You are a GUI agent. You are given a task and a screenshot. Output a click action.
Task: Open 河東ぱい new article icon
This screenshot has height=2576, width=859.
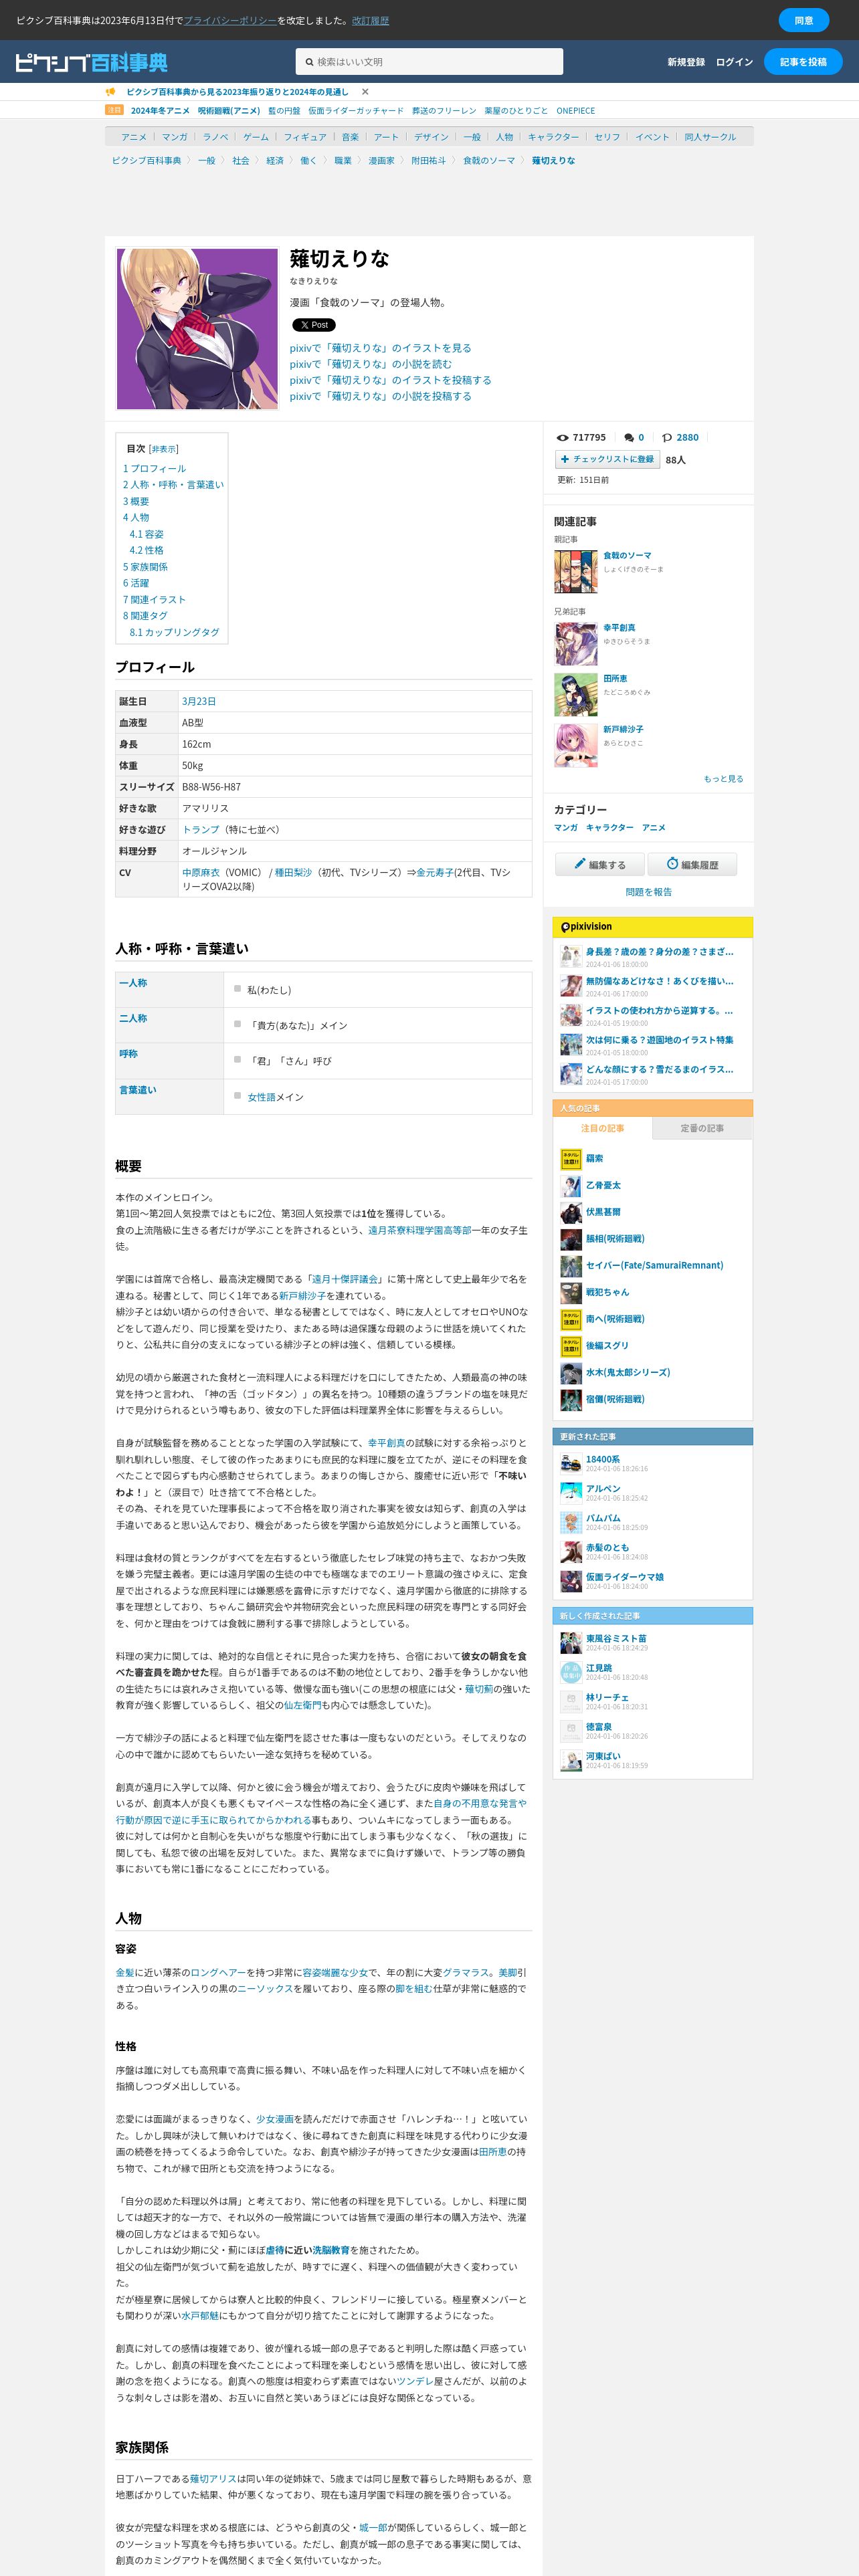tap(571, 1760)
